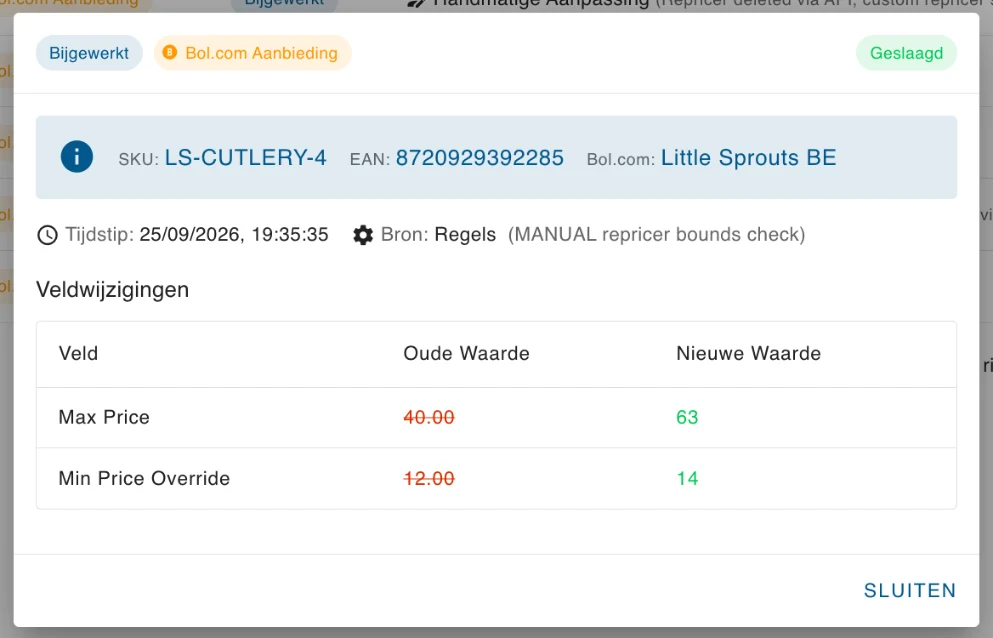Image resolution: width=993 pixels, height=638 pixels.
Task: Select EAN number 8720929392285
Action: [x=479, y=158]
